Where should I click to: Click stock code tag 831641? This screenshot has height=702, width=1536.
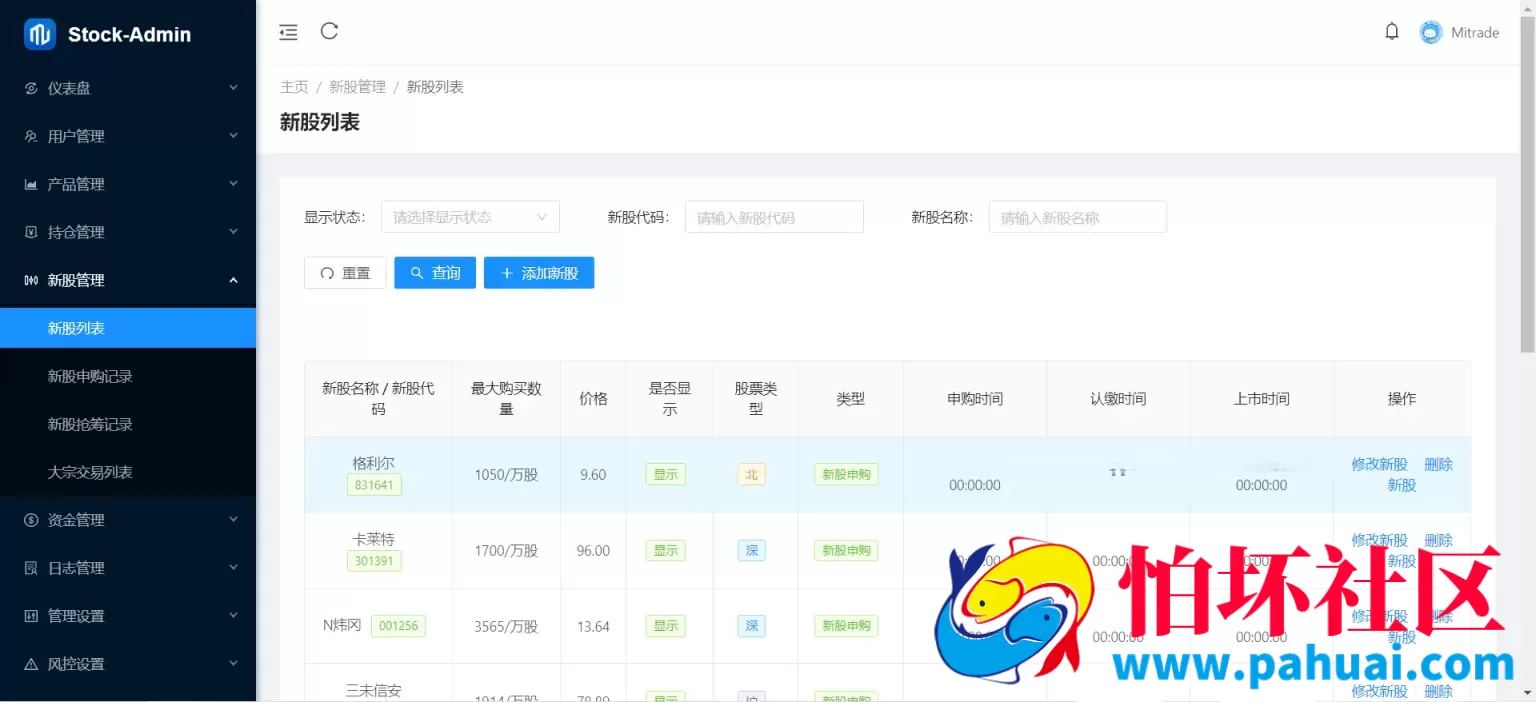tap(374, 485)
